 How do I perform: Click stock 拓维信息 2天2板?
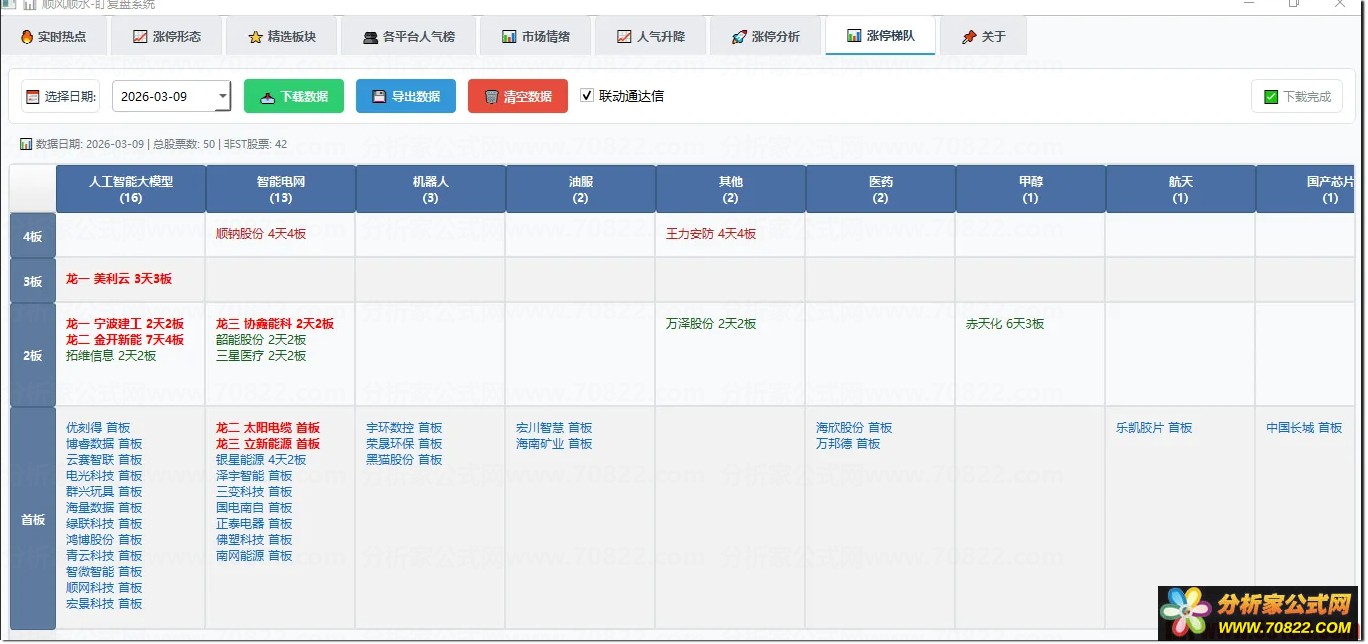tap(111, 356)
